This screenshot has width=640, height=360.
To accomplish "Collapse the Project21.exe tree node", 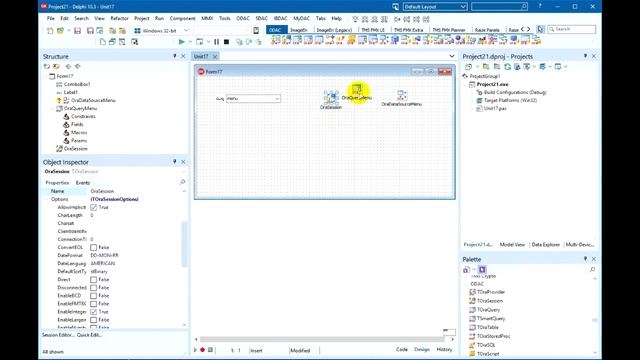I will tap(466, 84).
